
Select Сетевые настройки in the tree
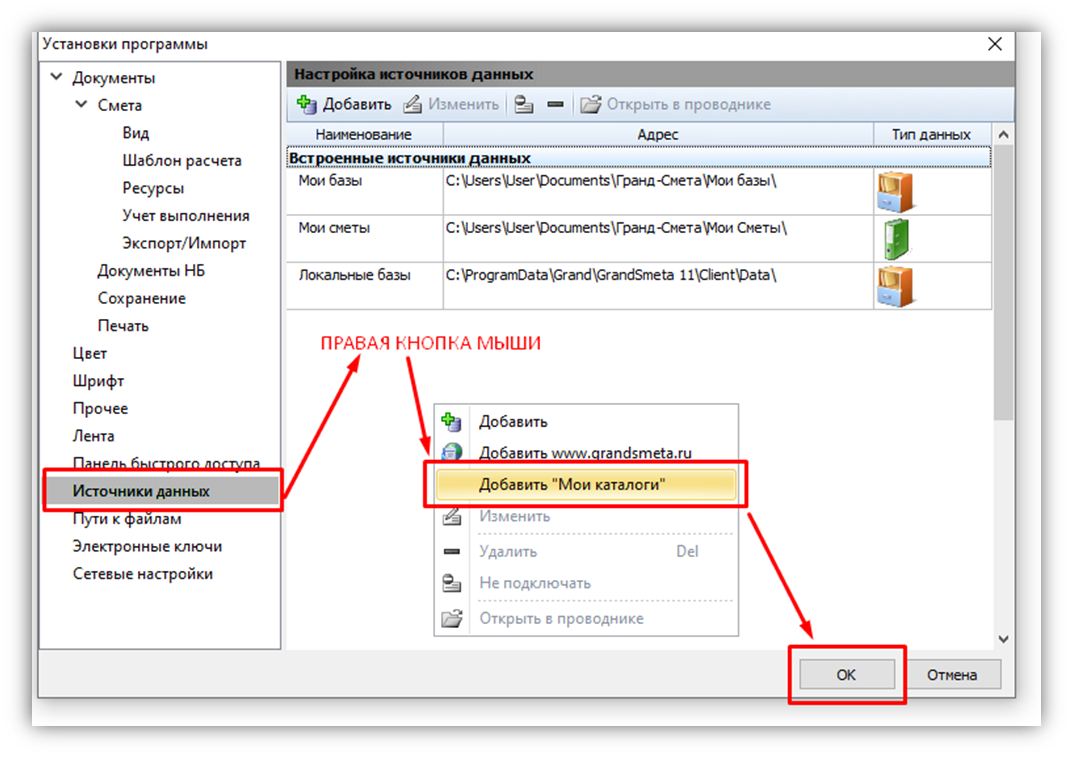point(143,574)
